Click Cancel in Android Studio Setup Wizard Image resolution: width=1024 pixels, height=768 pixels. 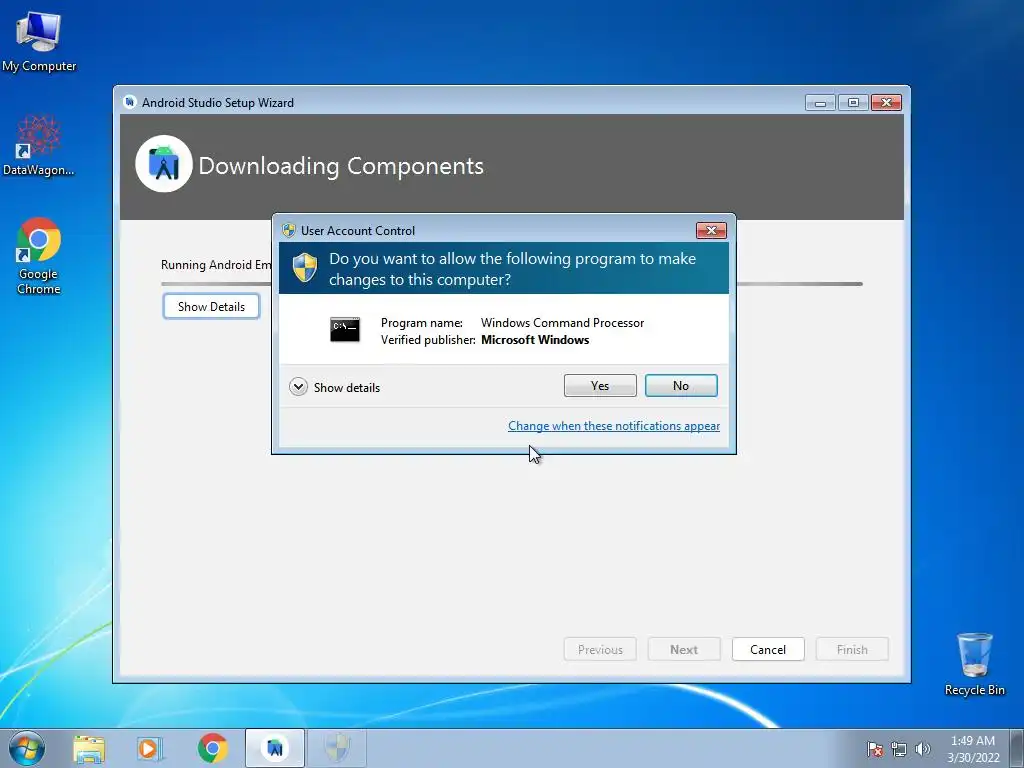click(x=768, y=650)
